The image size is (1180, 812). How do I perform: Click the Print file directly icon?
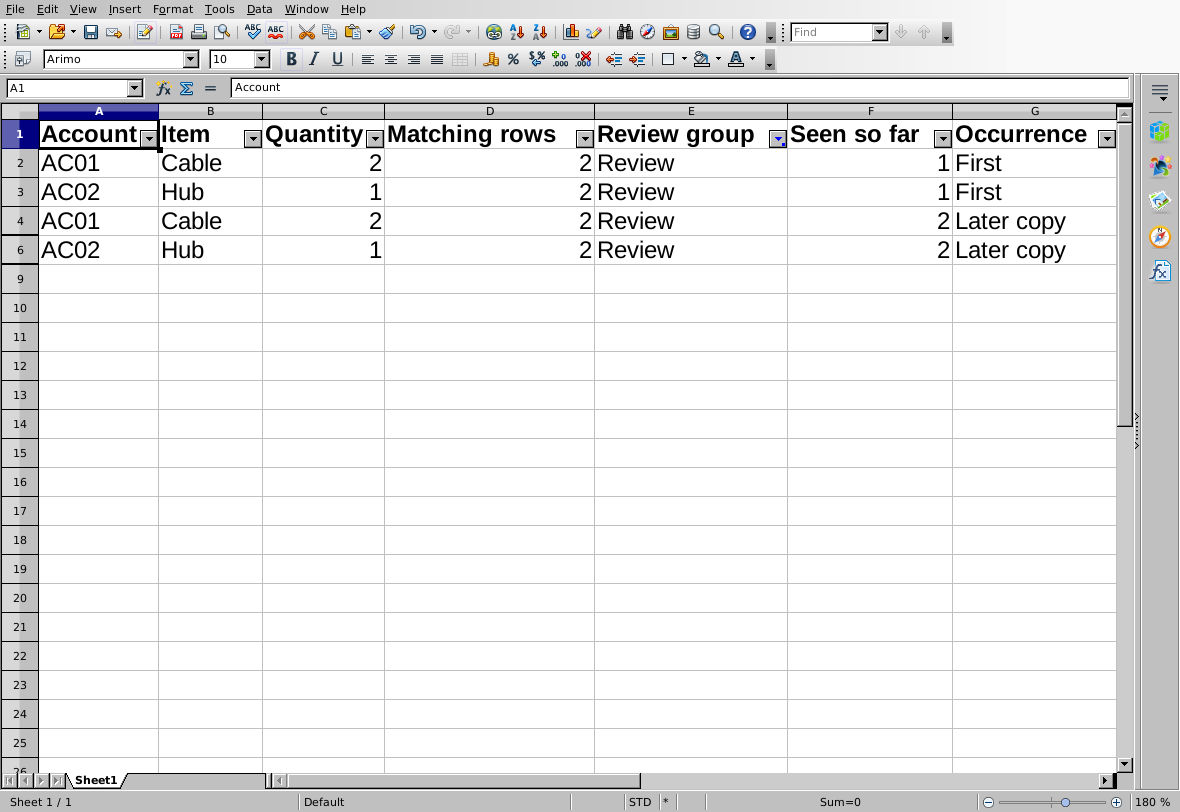(x=199, y=32)
